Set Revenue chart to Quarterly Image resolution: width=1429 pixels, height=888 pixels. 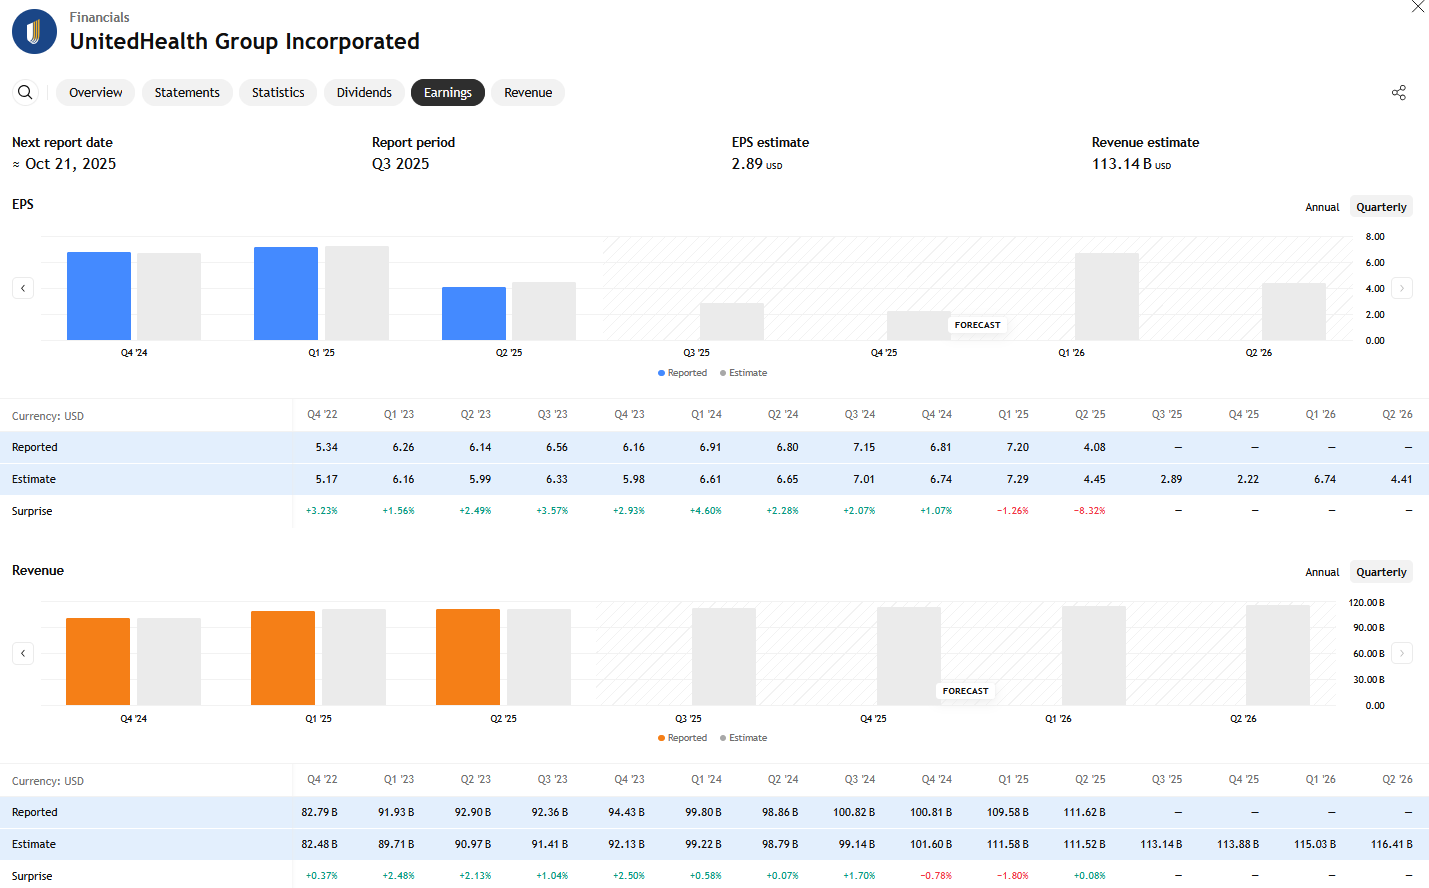coord(1381,572)
